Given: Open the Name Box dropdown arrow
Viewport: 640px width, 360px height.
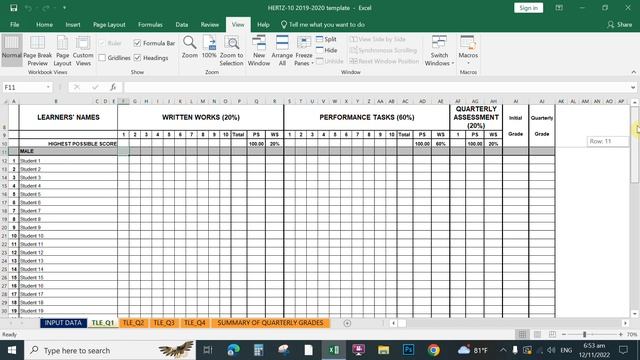Looking at the screenshot, I should coord(48,87).
